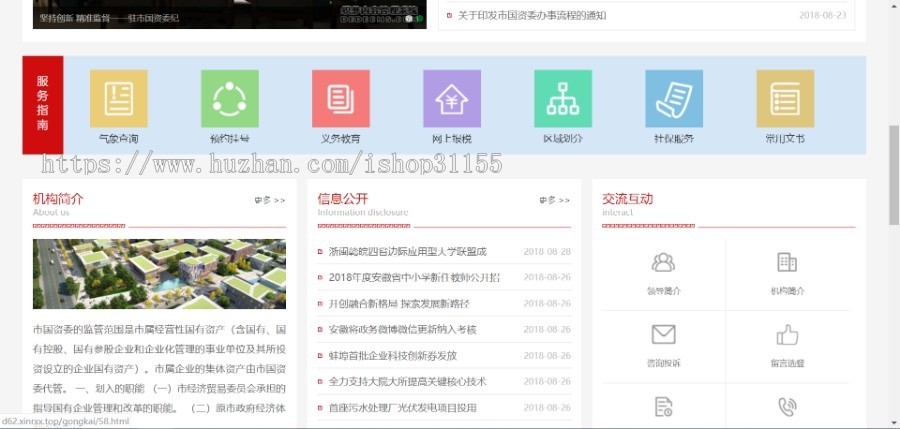900x429 pixels.
Task: Click the page vertical scrollbar thumb
Action: (894, 175)
